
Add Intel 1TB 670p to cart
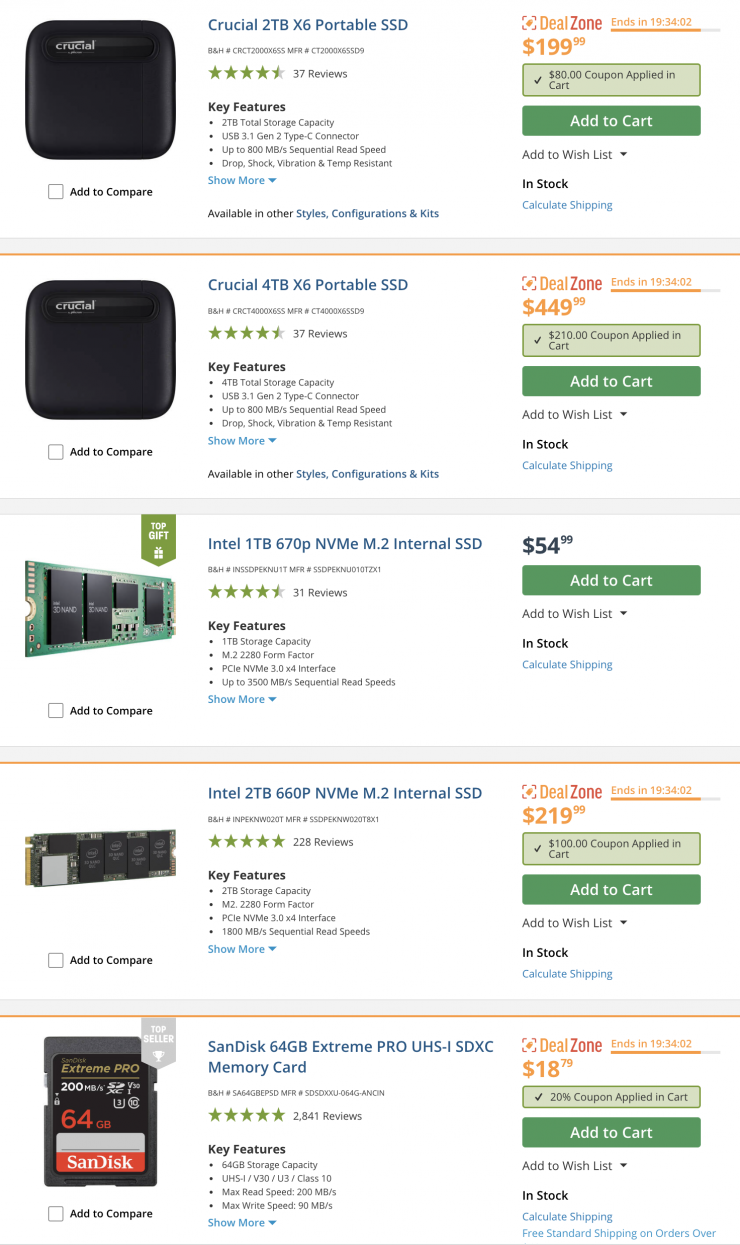[611, 580]
